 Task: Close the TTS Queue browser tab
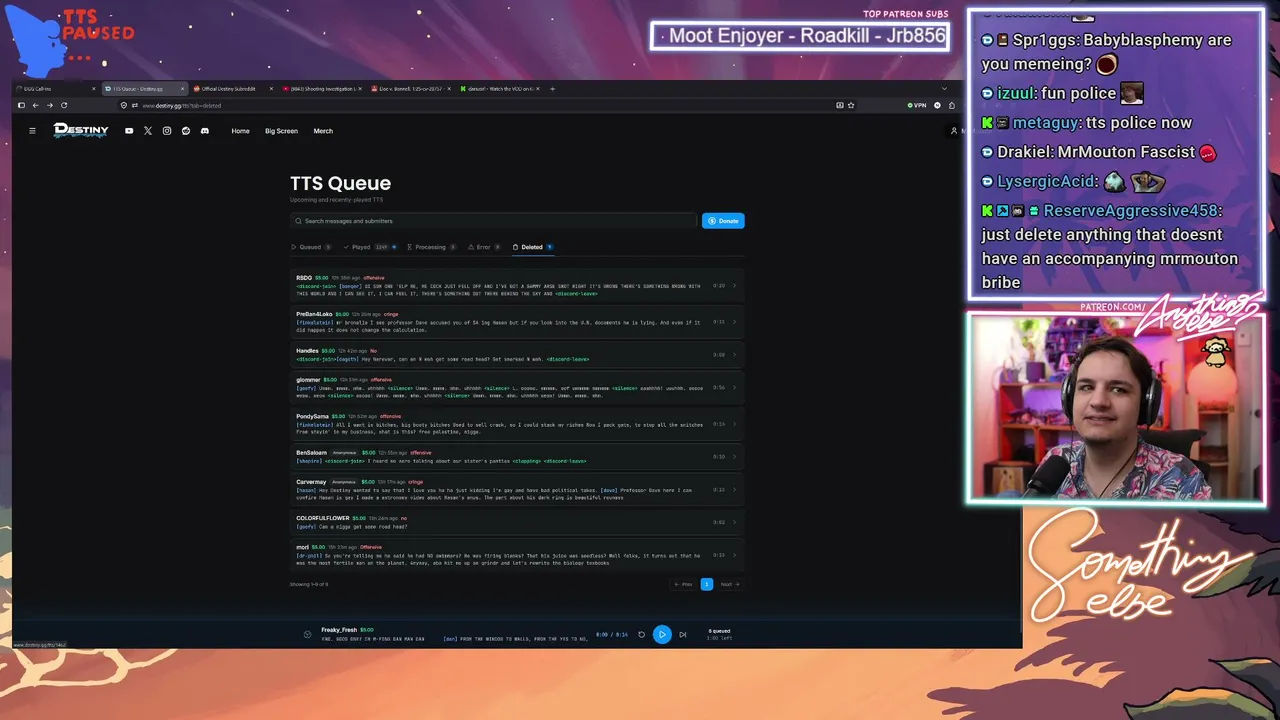pyautogui.click(x=181, y=89)
